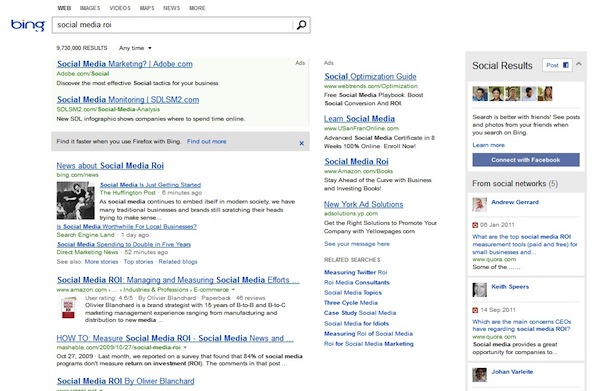
Task: Open the Social Media Marketing Adobe.com ad
Action: coord(125,64)
